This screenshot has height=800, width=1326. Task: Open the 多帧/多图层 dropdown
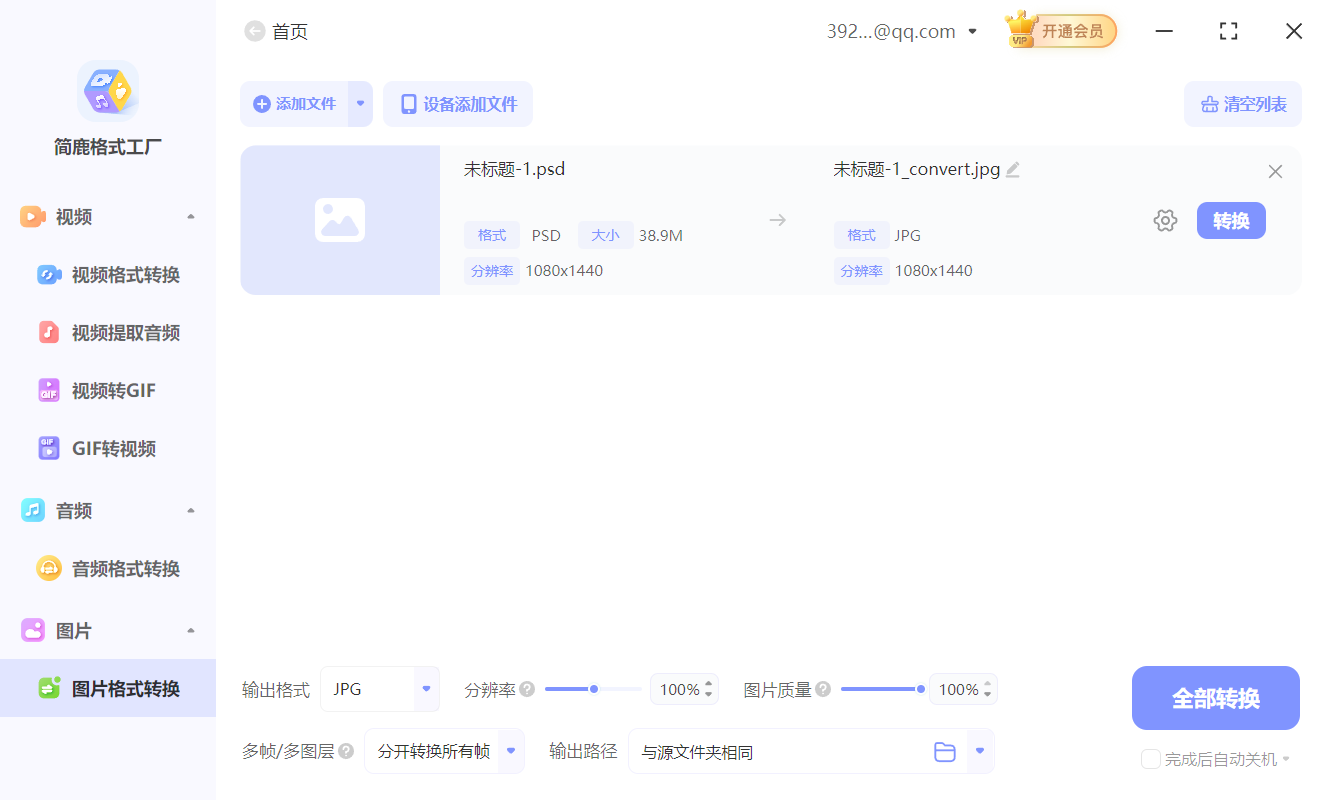444,751
